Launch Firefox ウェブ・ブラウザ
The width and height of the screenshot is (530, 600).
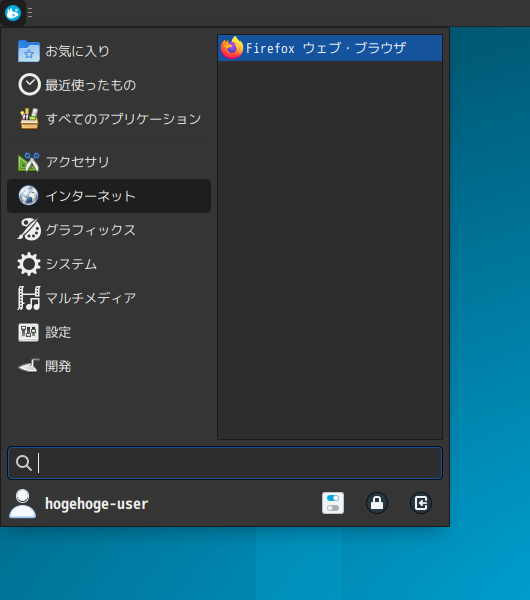pos(329,48)
